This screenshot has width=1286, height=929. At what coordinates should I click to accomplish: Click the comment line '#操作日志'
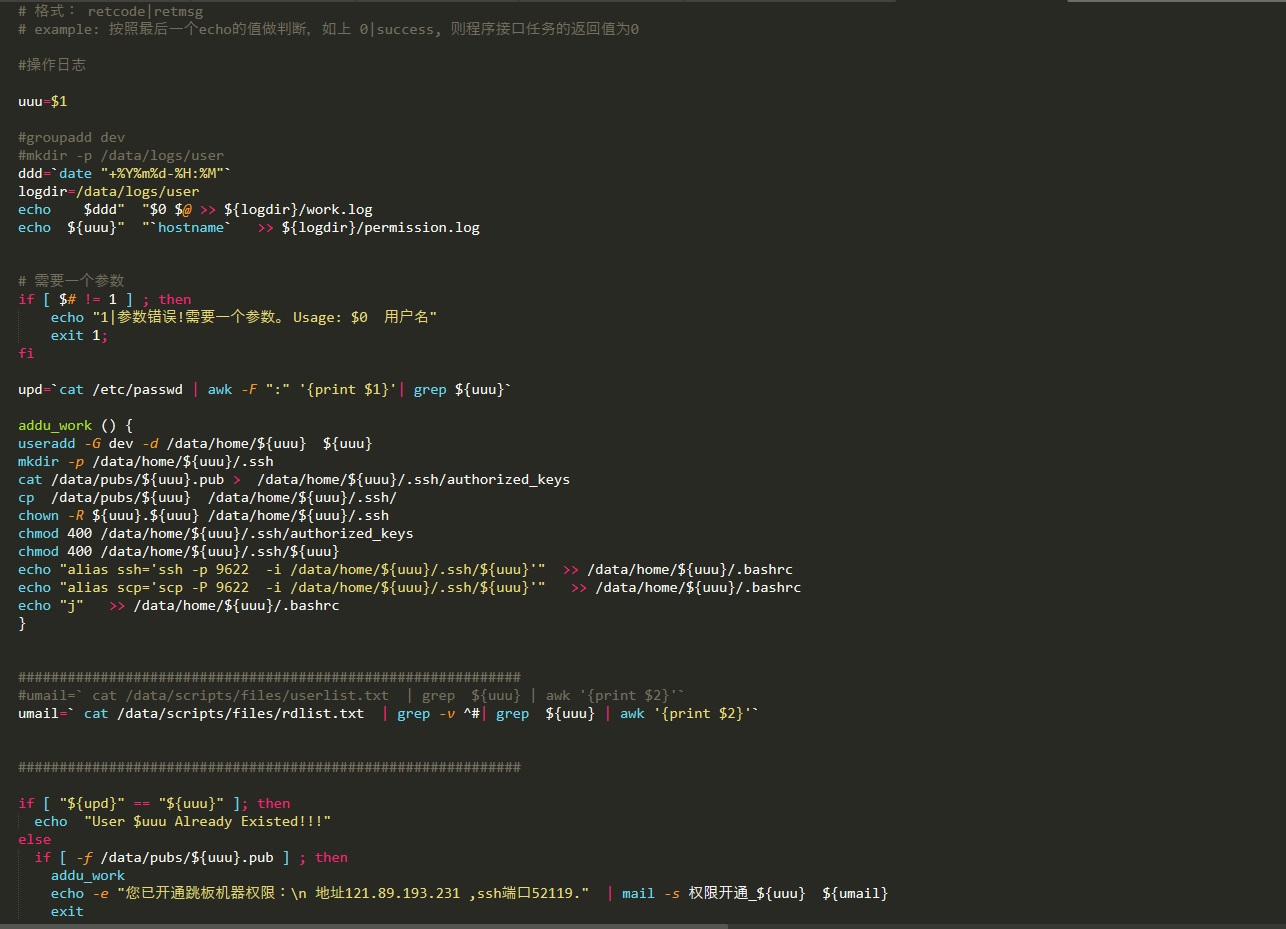pyautogui.click(x=52, y=65)
